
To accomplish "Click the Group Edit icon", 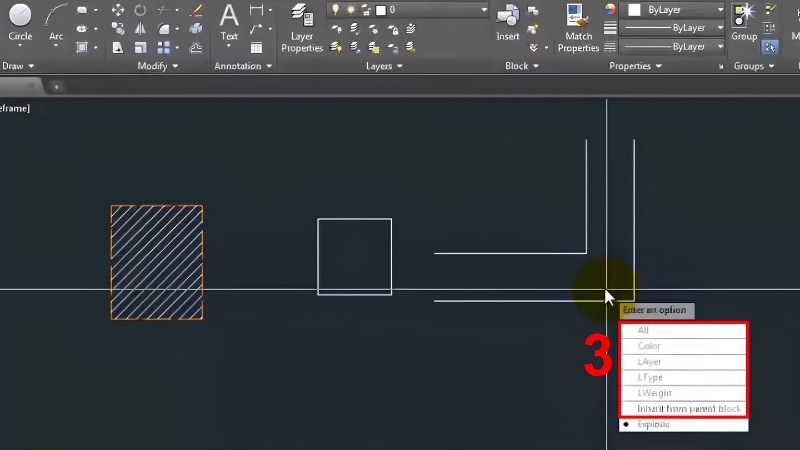I will [x=770, y=29].
